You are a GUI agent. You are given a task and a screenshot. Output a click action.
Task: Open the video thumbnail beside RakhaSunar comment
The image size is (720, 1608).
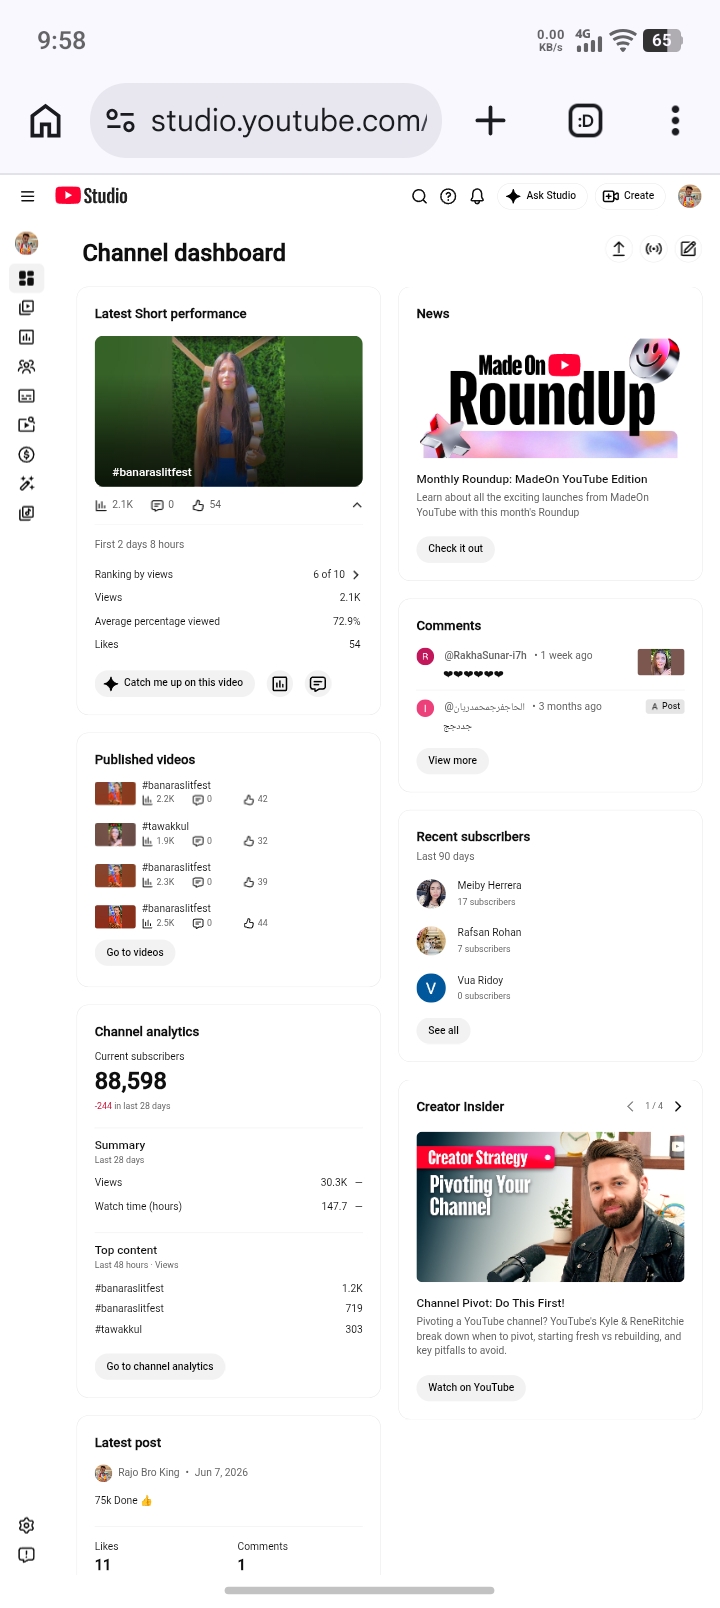click(661, 662)
